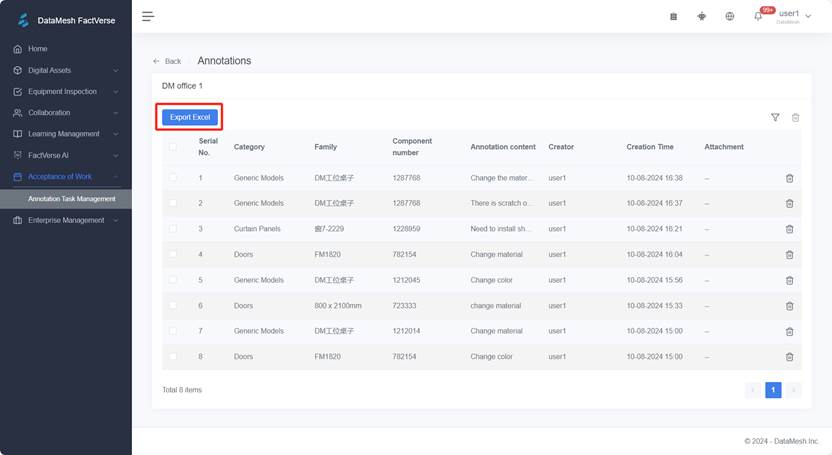The width and height of the screenshot is (832, 455).
Task: Click the Export Excel button
Action: [x=190, y=117]
